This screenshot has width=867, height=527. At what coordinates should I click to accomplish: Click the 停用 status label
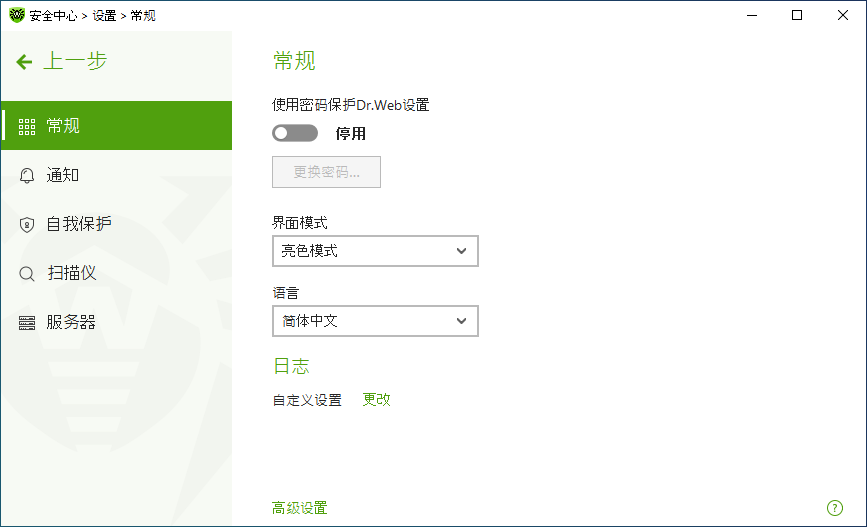(351, 133)
